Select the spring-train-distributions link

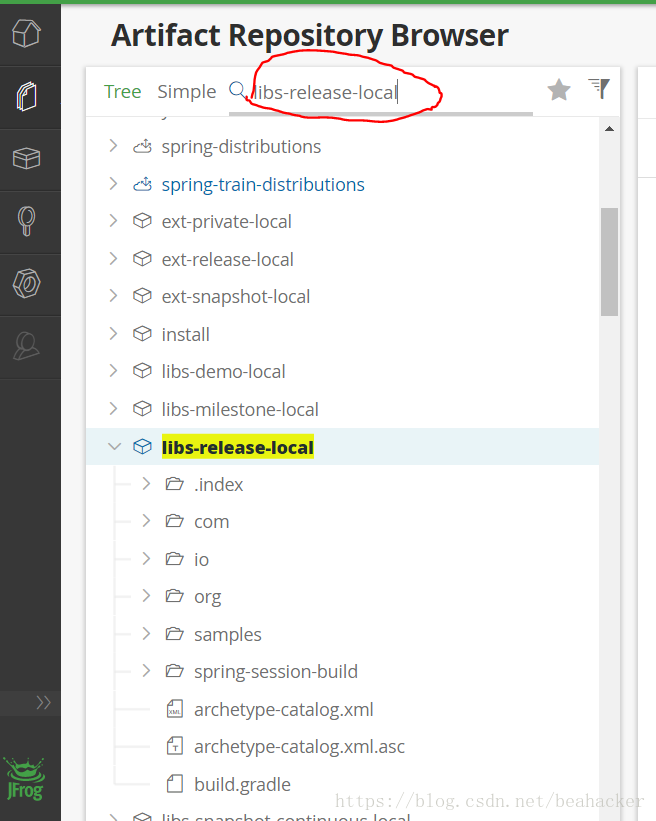[263, 184]
